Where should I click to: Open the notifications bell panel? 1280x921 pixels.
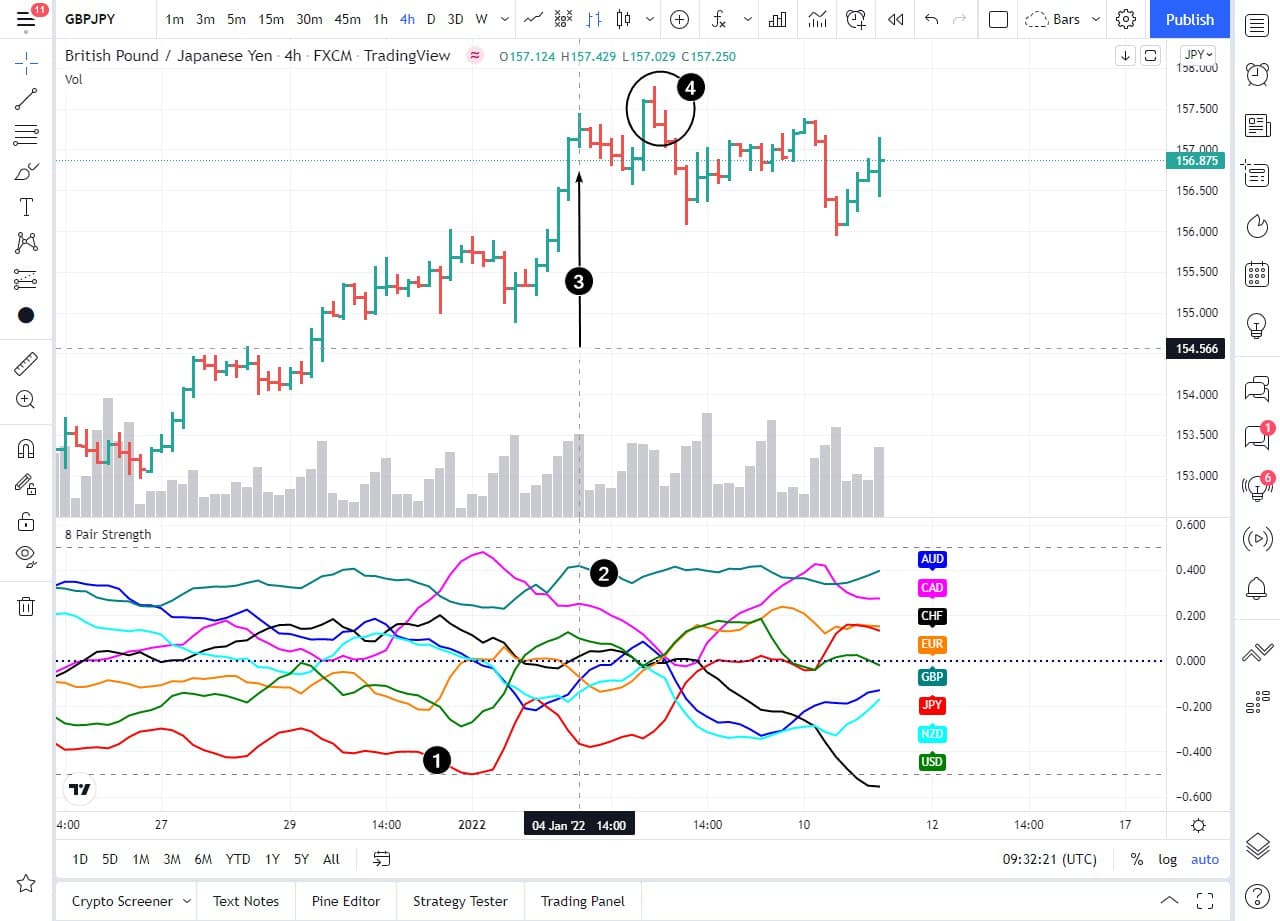tap(1257, 588)
